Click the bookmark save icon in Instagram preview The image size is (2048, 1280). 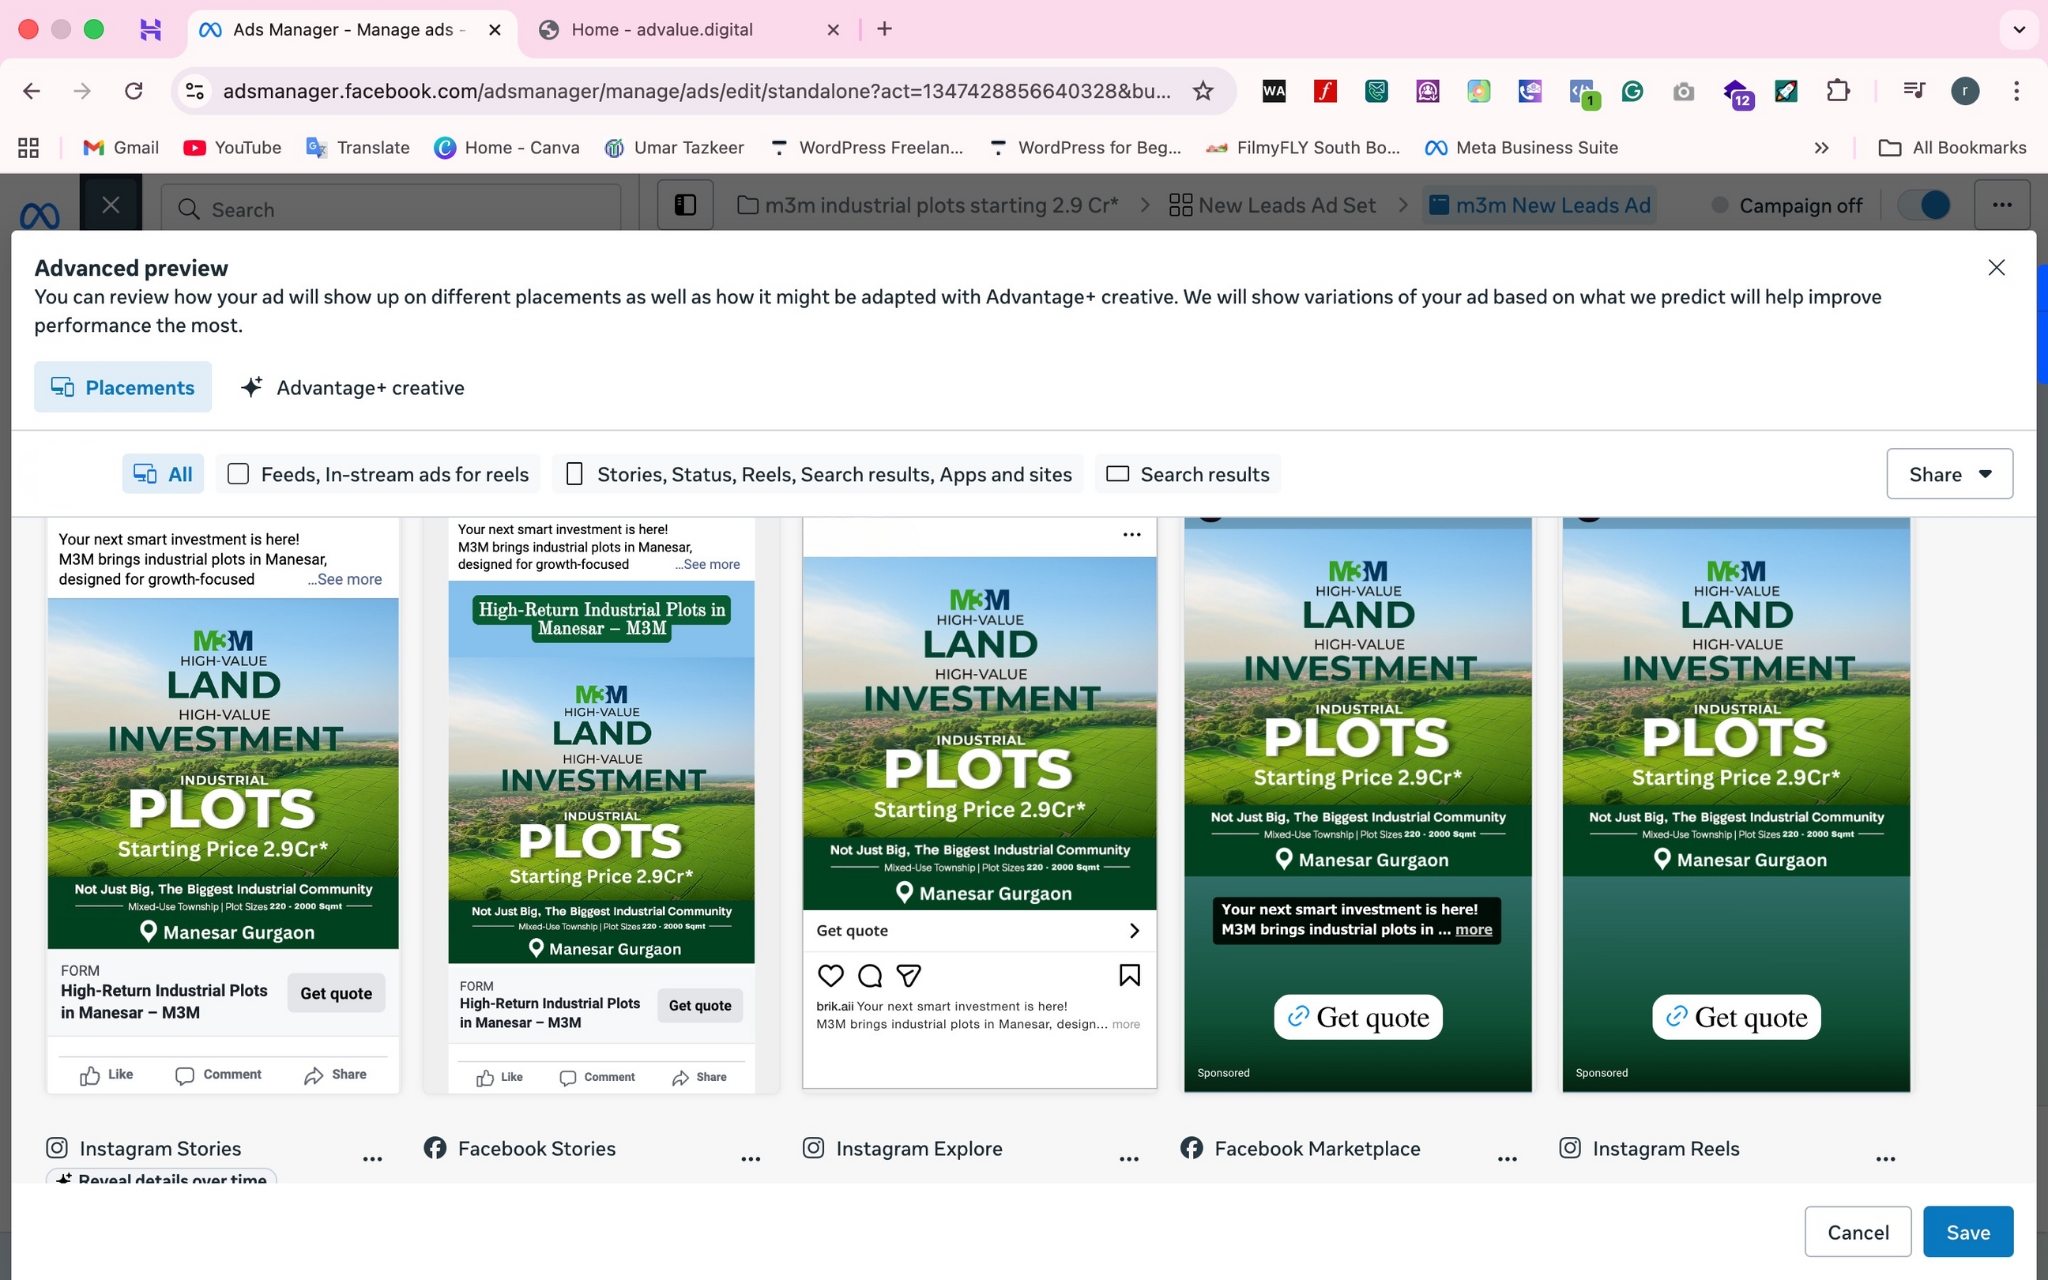click(x=1129, y=975)
